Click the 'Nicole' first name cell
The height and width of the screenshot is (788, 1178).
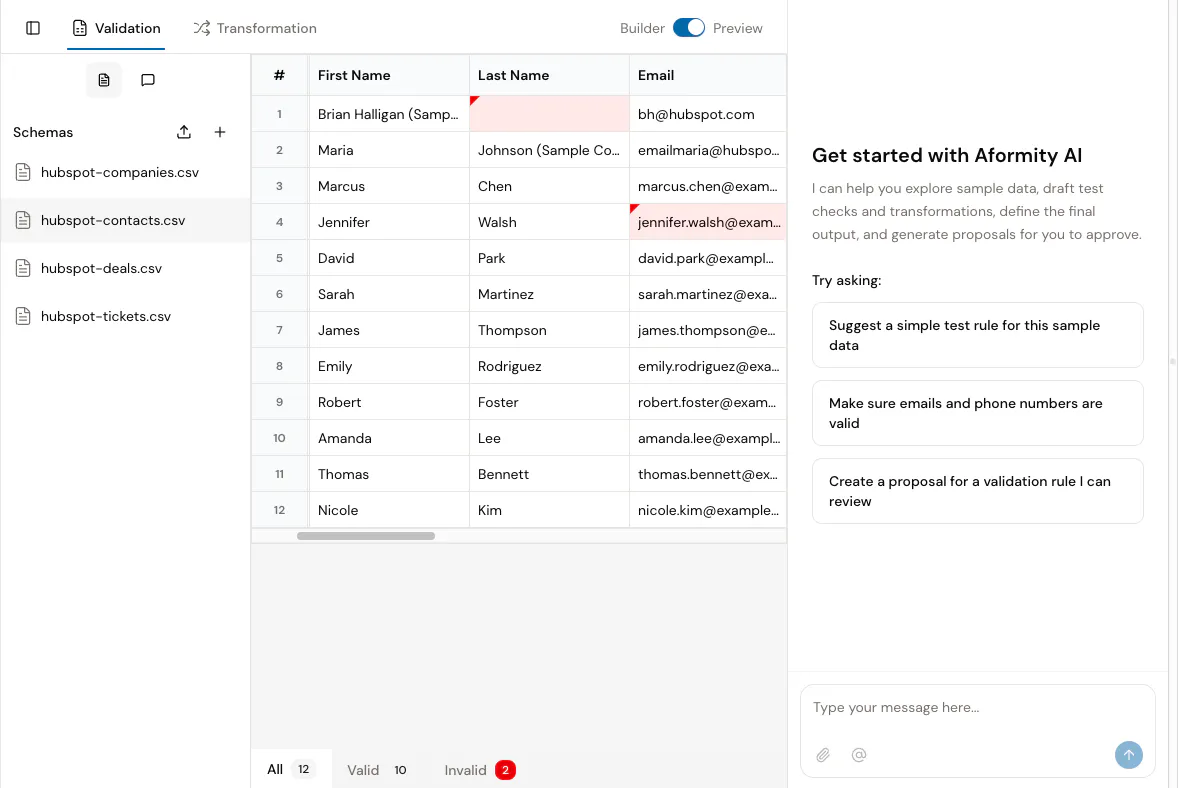click(x=389, y=511)
